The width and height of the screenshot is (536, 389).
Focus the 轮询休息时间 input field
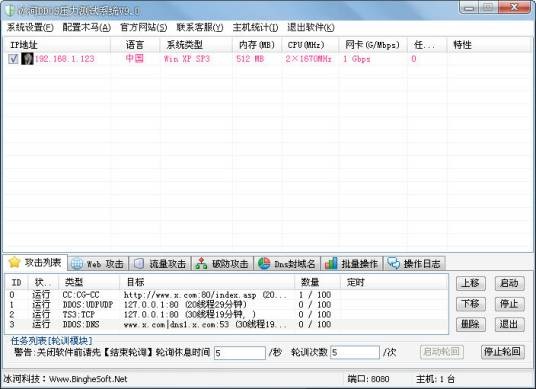point(240,353)
